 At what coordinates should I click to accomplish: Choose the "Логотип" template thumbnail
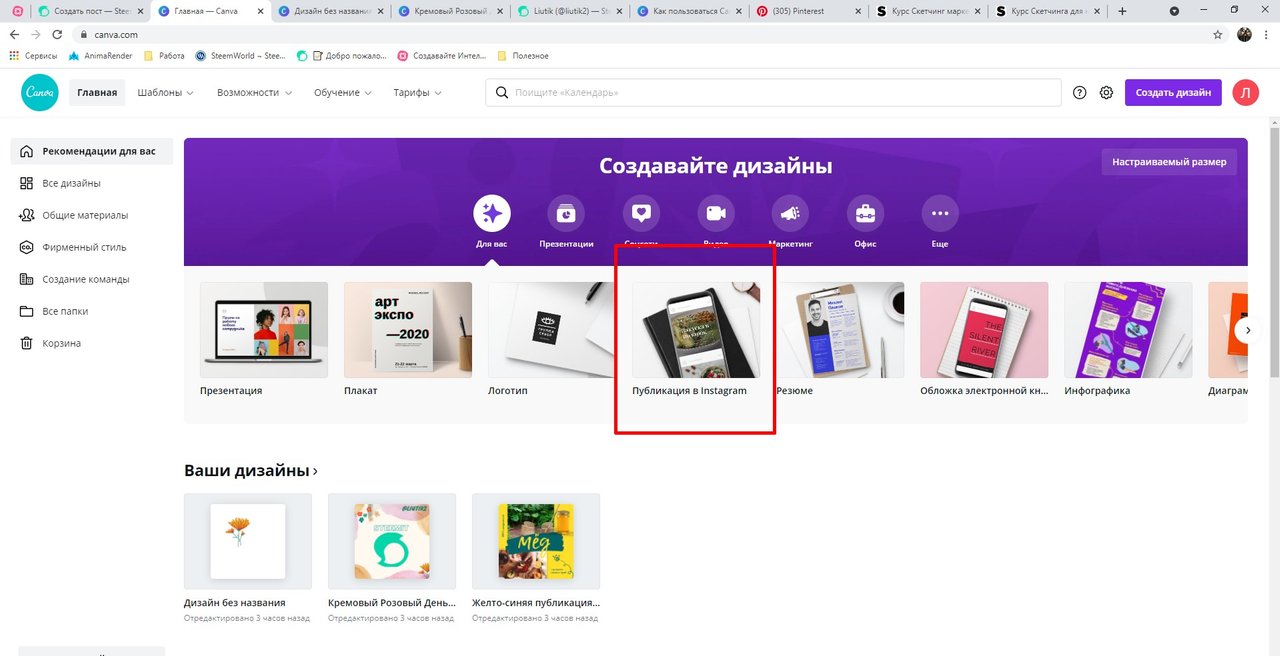(552, 329)
